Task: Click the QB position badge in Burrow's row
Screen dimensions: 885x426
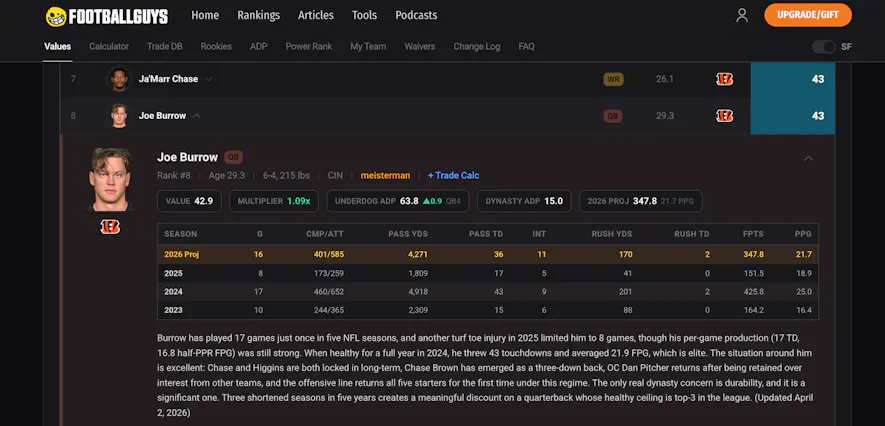Action: [613, 116]
